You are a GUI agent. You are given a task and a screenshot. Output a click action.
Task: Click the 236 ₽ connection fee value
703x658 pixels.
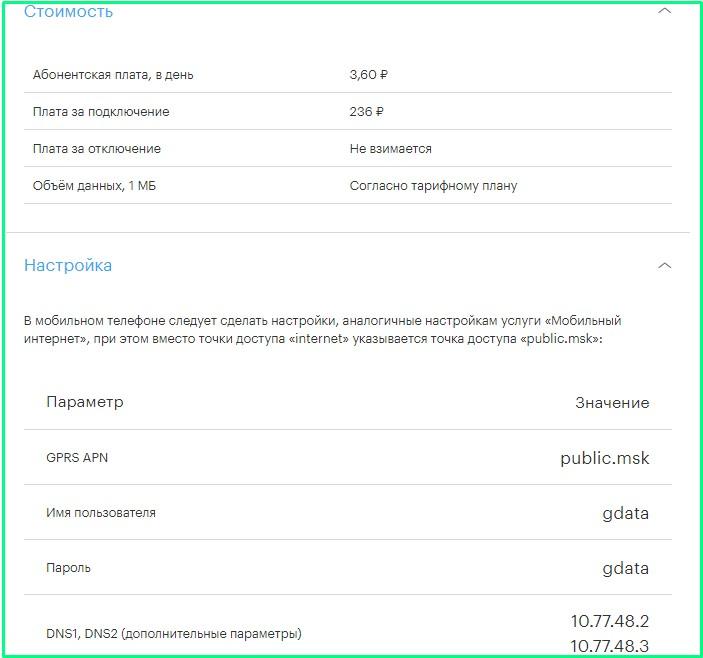click(x=367, y=112)
